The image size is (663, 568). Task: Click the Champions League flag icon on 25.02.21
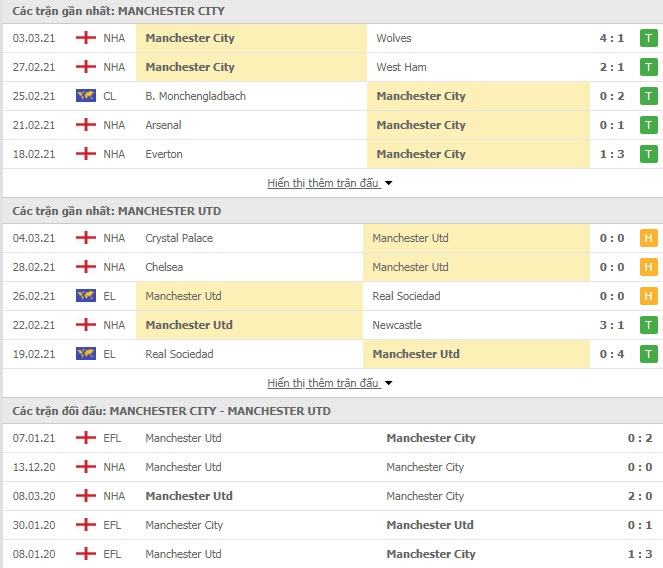pos(86,96)
